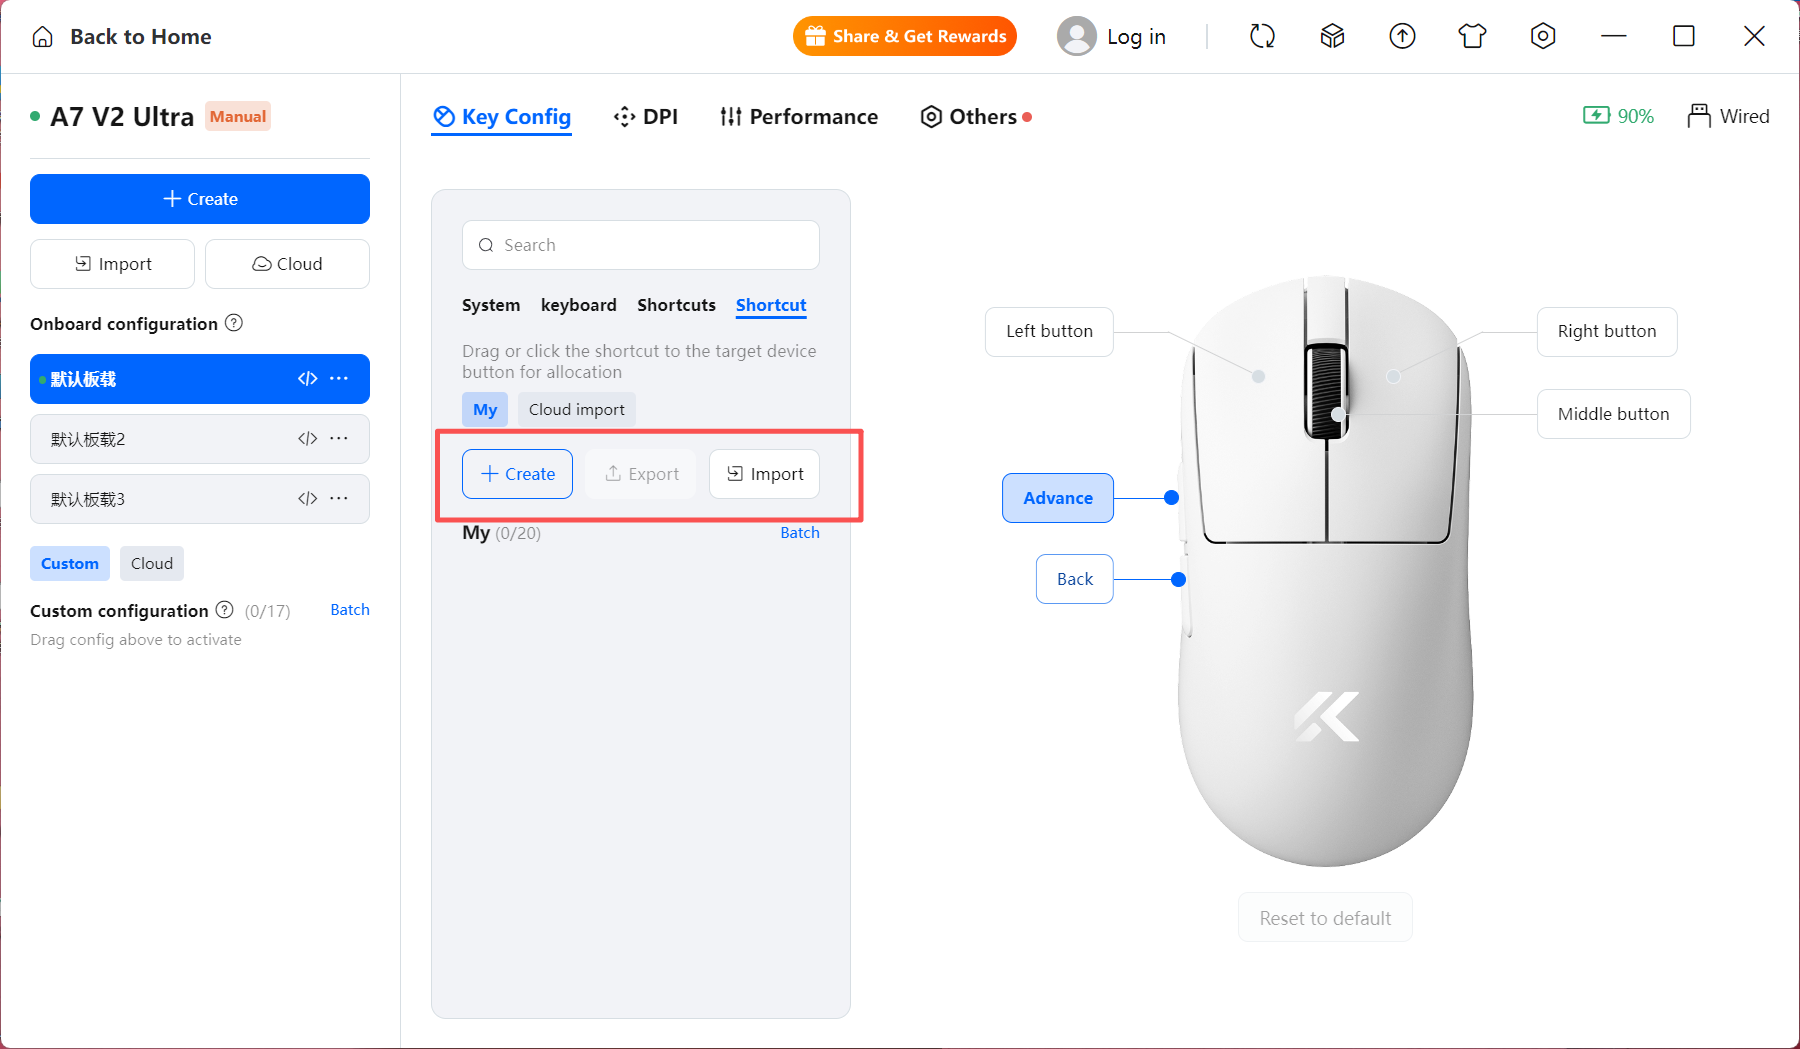Click the Back to Home icon
Screen dimensions: 1800x1049
[x=42, y=37]
